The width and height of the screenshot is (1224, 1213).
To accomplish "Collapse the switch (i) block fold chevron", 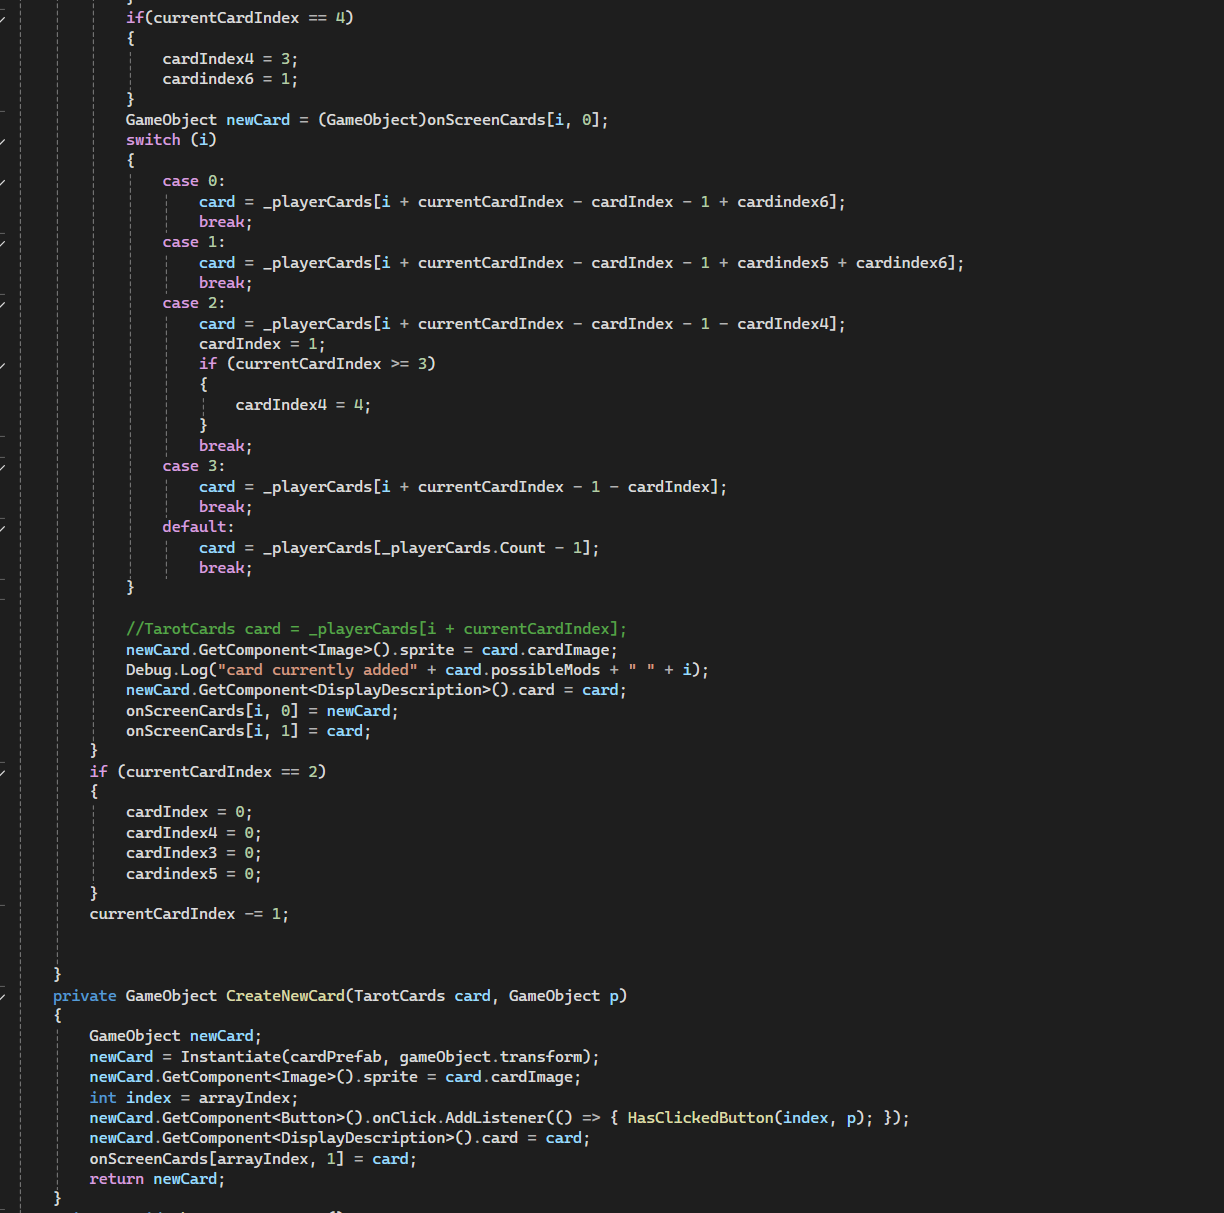I will coord(3,140).
